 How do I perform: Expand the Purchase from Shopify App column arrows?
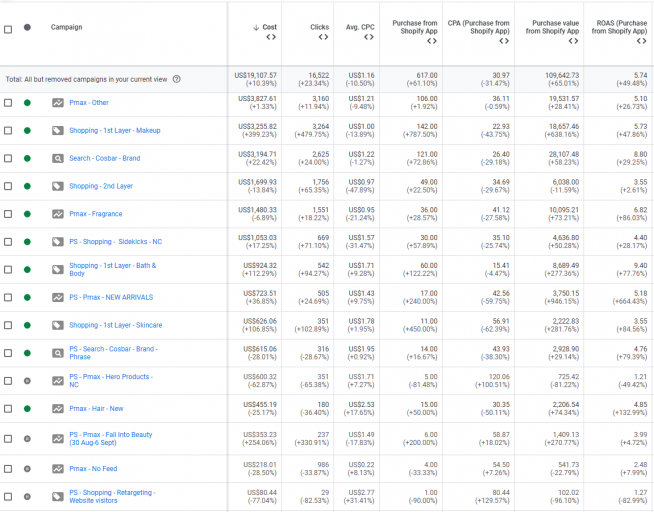pos(432,41)
